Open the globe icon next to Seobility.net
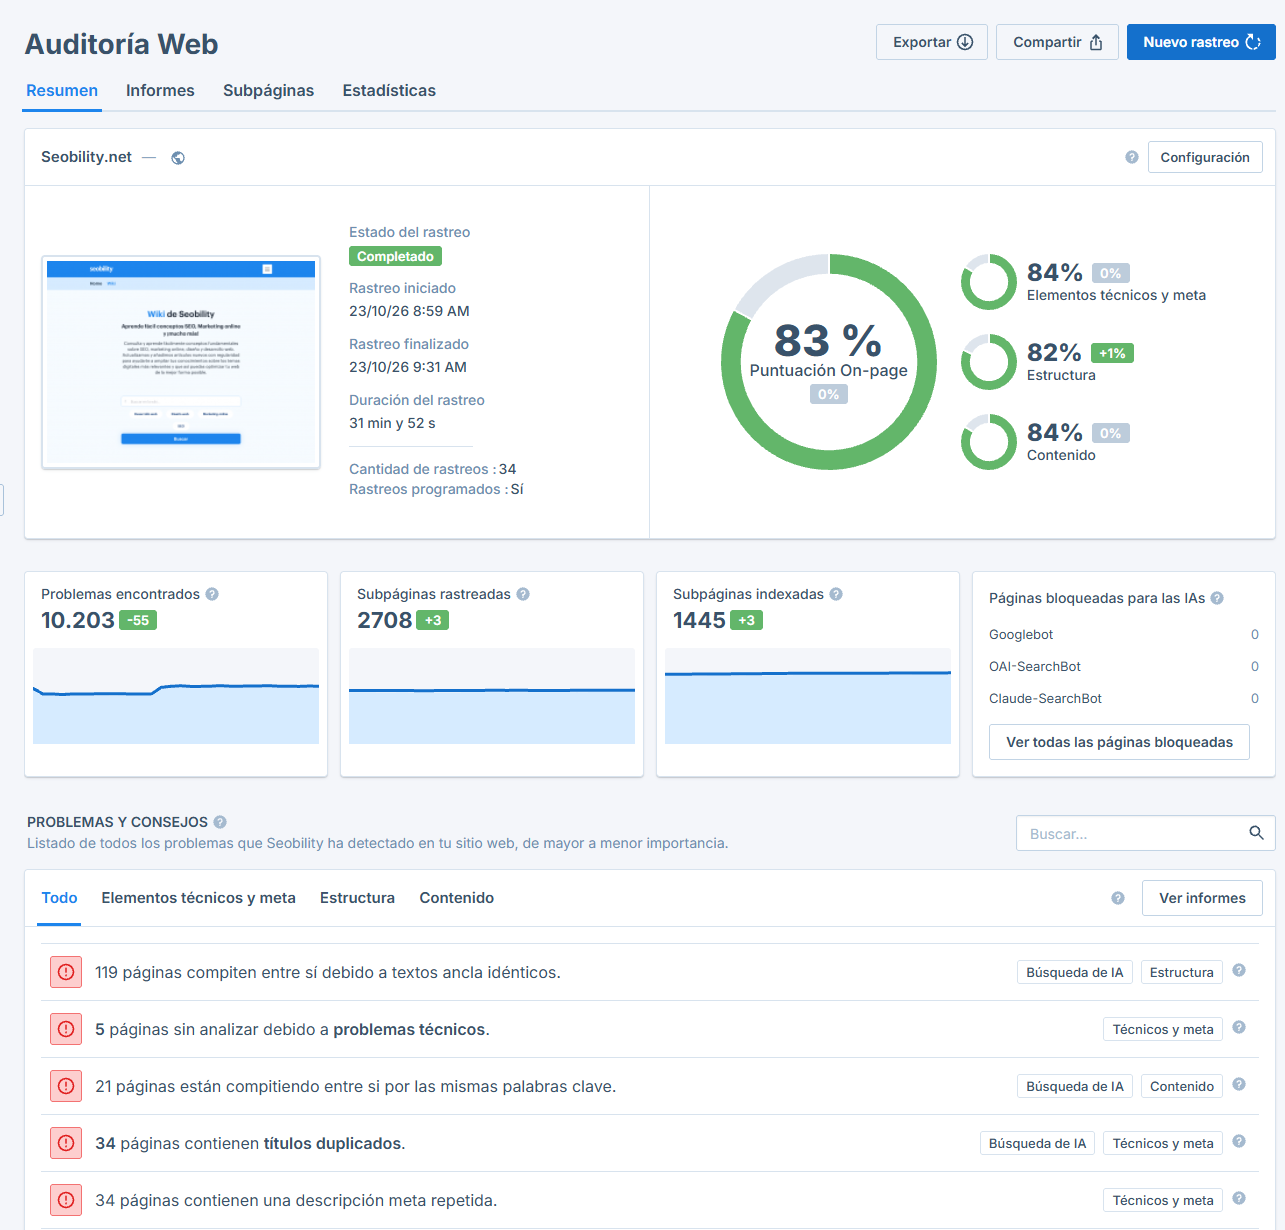This screenshot has height=1230, width=1285. [178, 158]
